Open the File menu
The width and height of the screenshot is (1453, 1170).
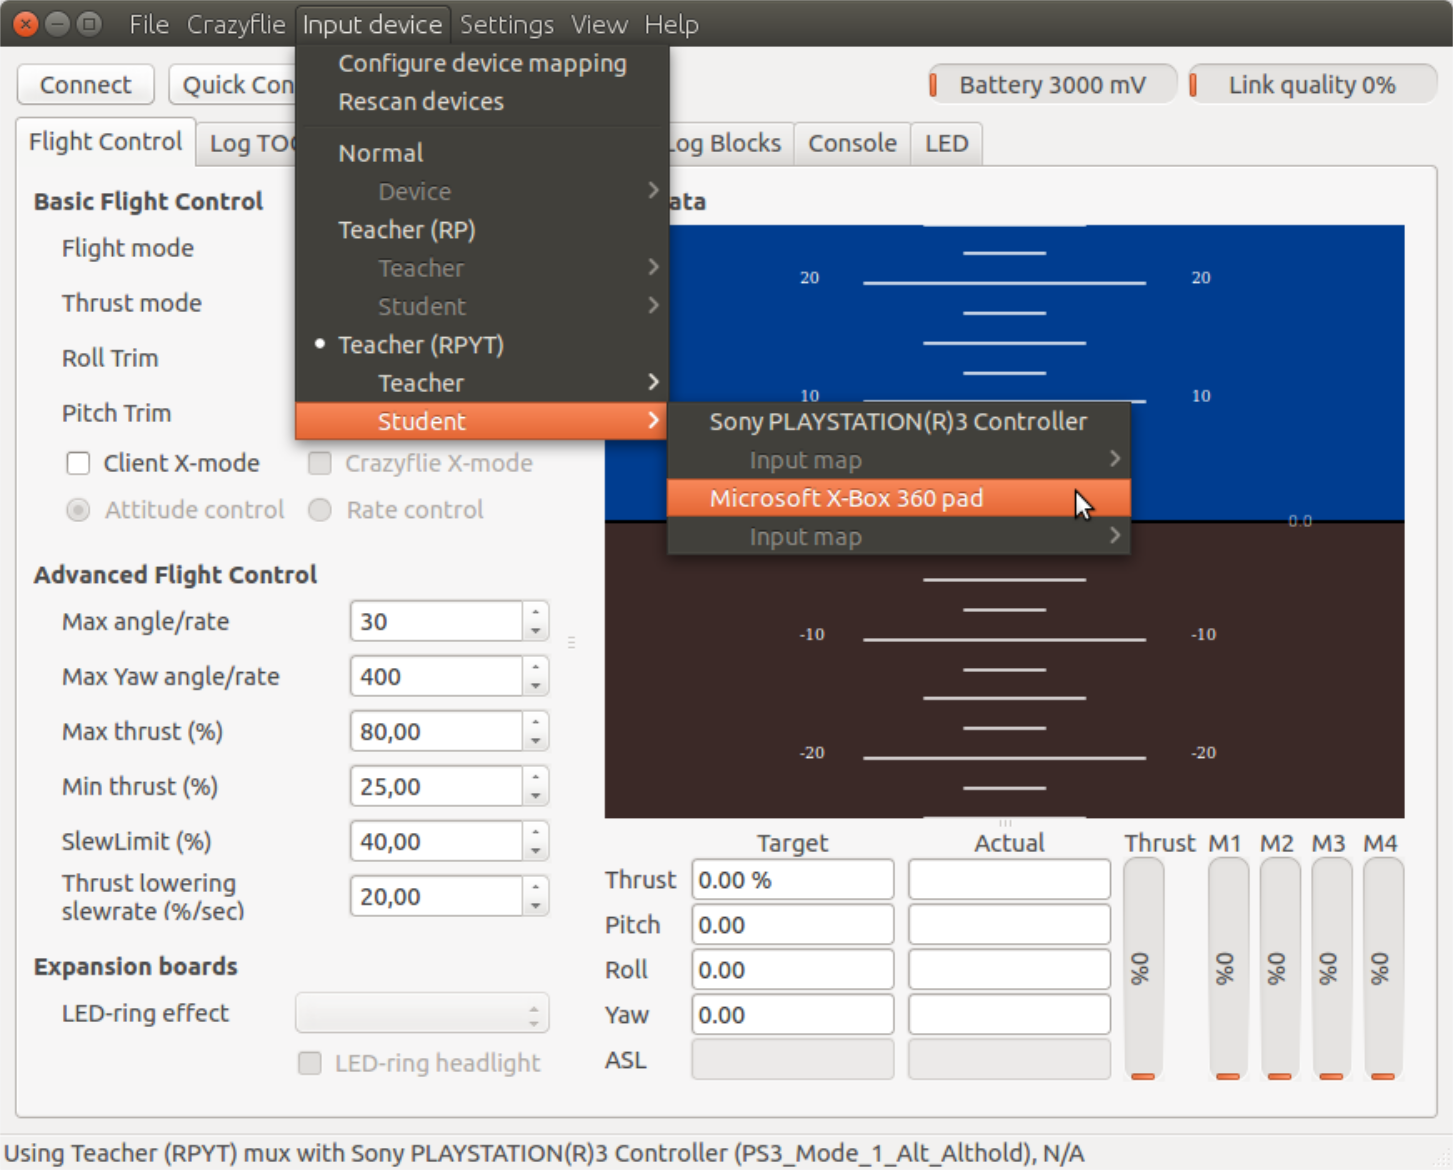pyautogui.click(x=149, y=24)
